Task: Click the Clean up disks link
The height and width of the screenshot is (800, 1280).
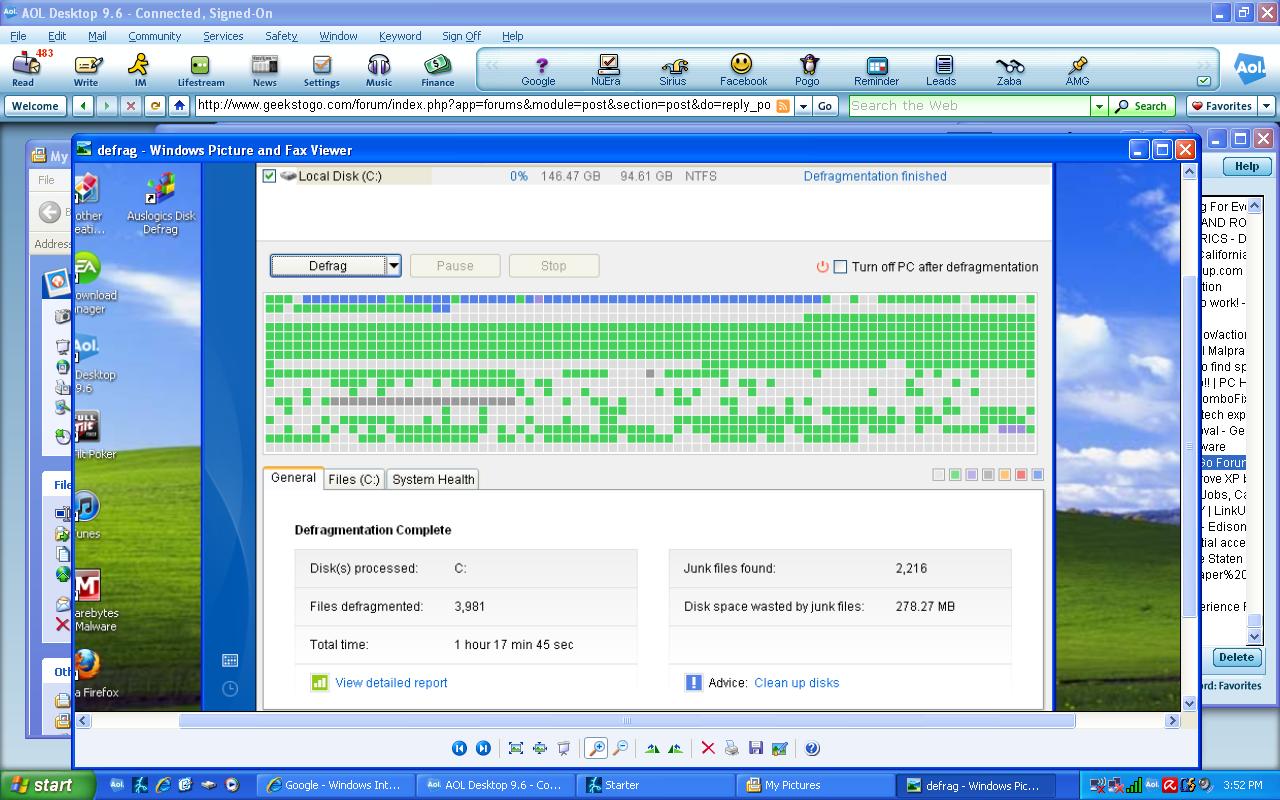Action: point(796,683)
